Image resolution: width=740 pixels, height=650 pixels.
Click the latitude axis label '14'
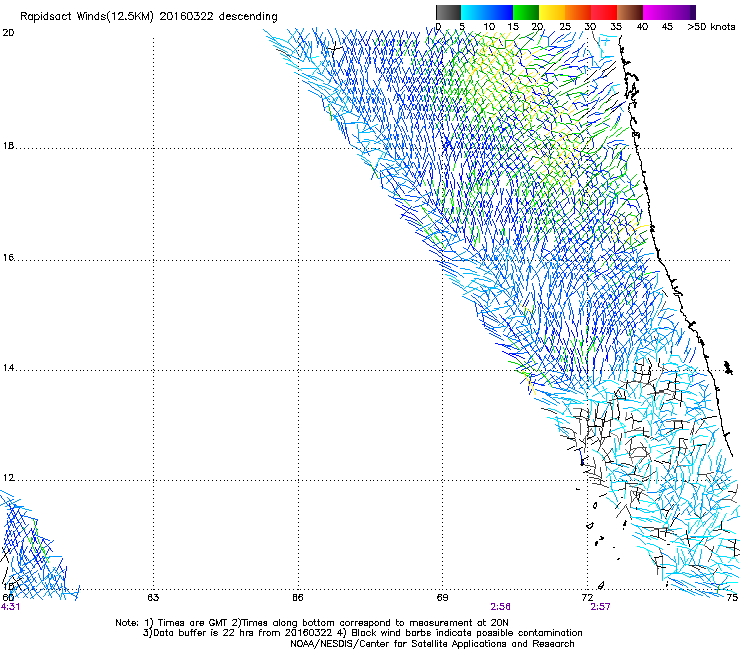(8, 368)
